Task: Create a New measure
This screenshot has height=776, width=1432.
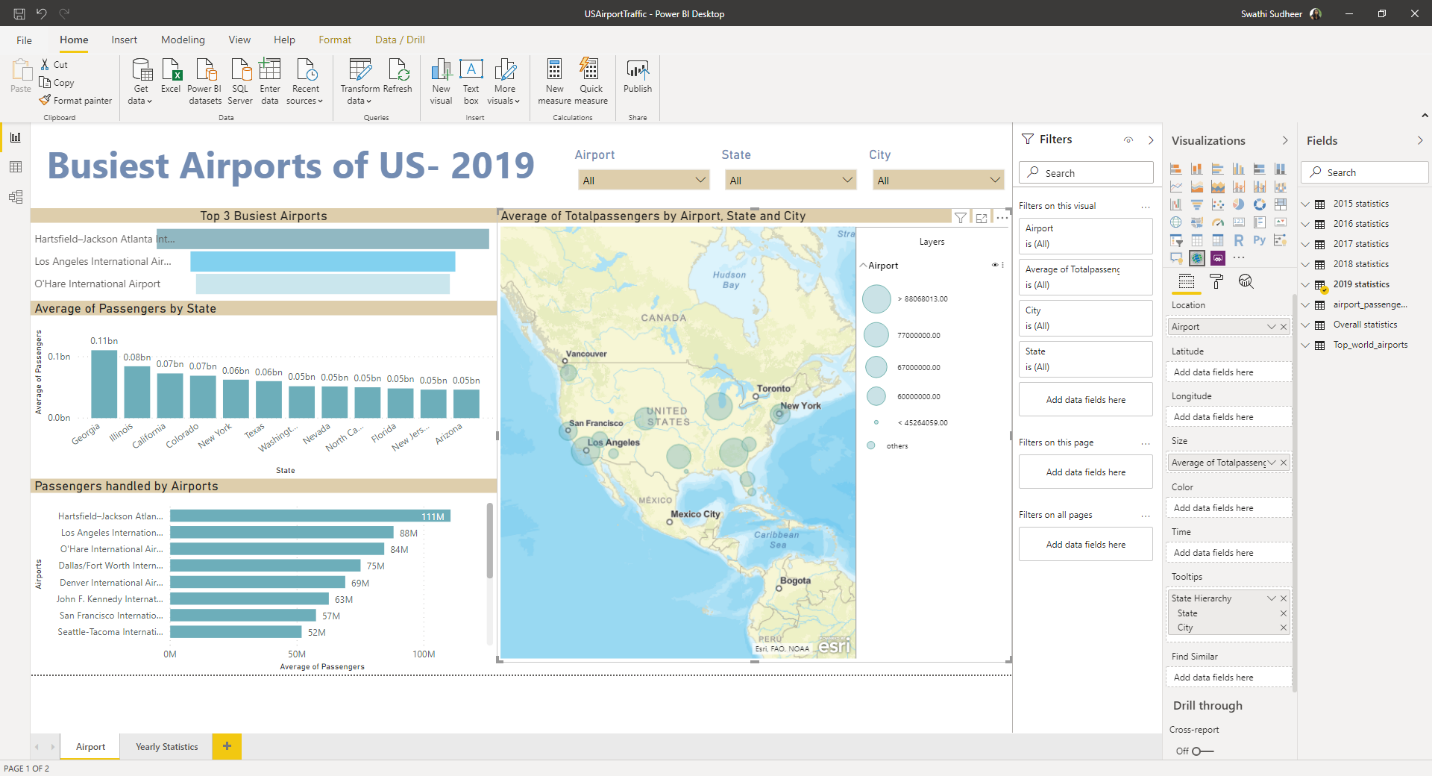Action: [554, 81]
